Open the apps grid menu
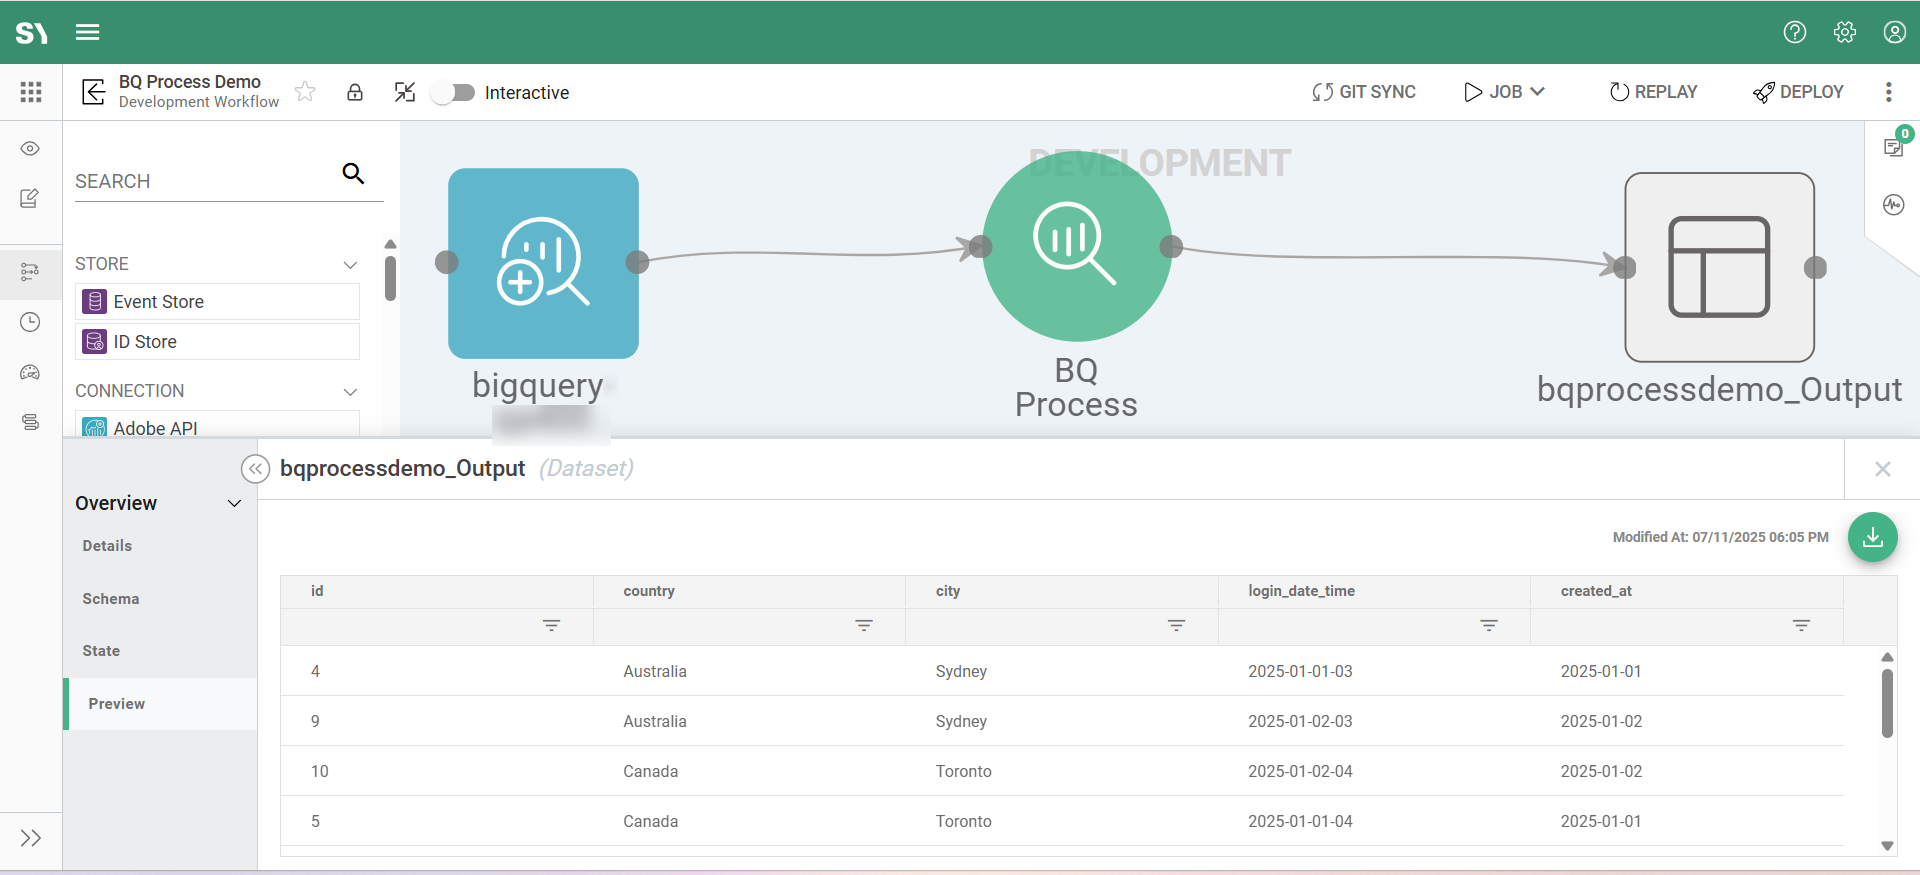The height and width of the screenshot is (875, 1920). (31, 93)
